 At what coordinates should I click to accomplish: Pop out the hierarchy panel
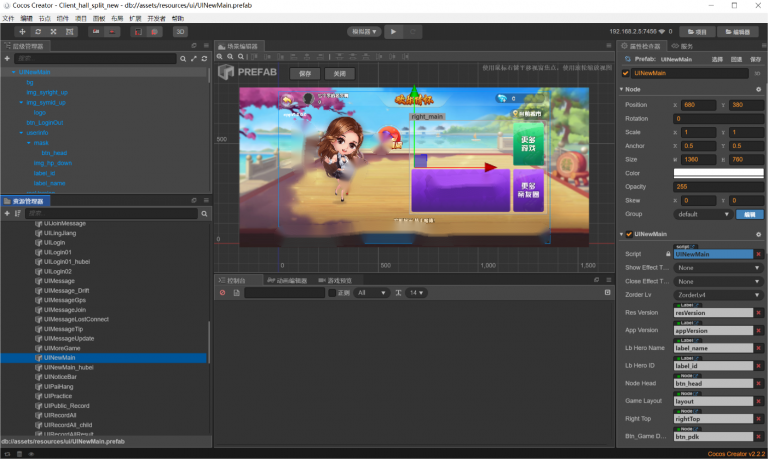(194, 46)
